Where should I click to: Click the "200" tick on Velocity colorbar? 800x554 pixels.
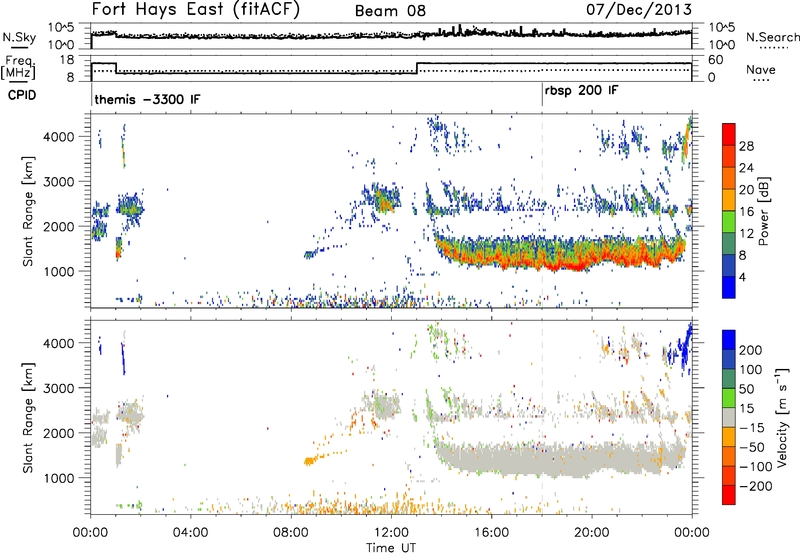point(751,350)
